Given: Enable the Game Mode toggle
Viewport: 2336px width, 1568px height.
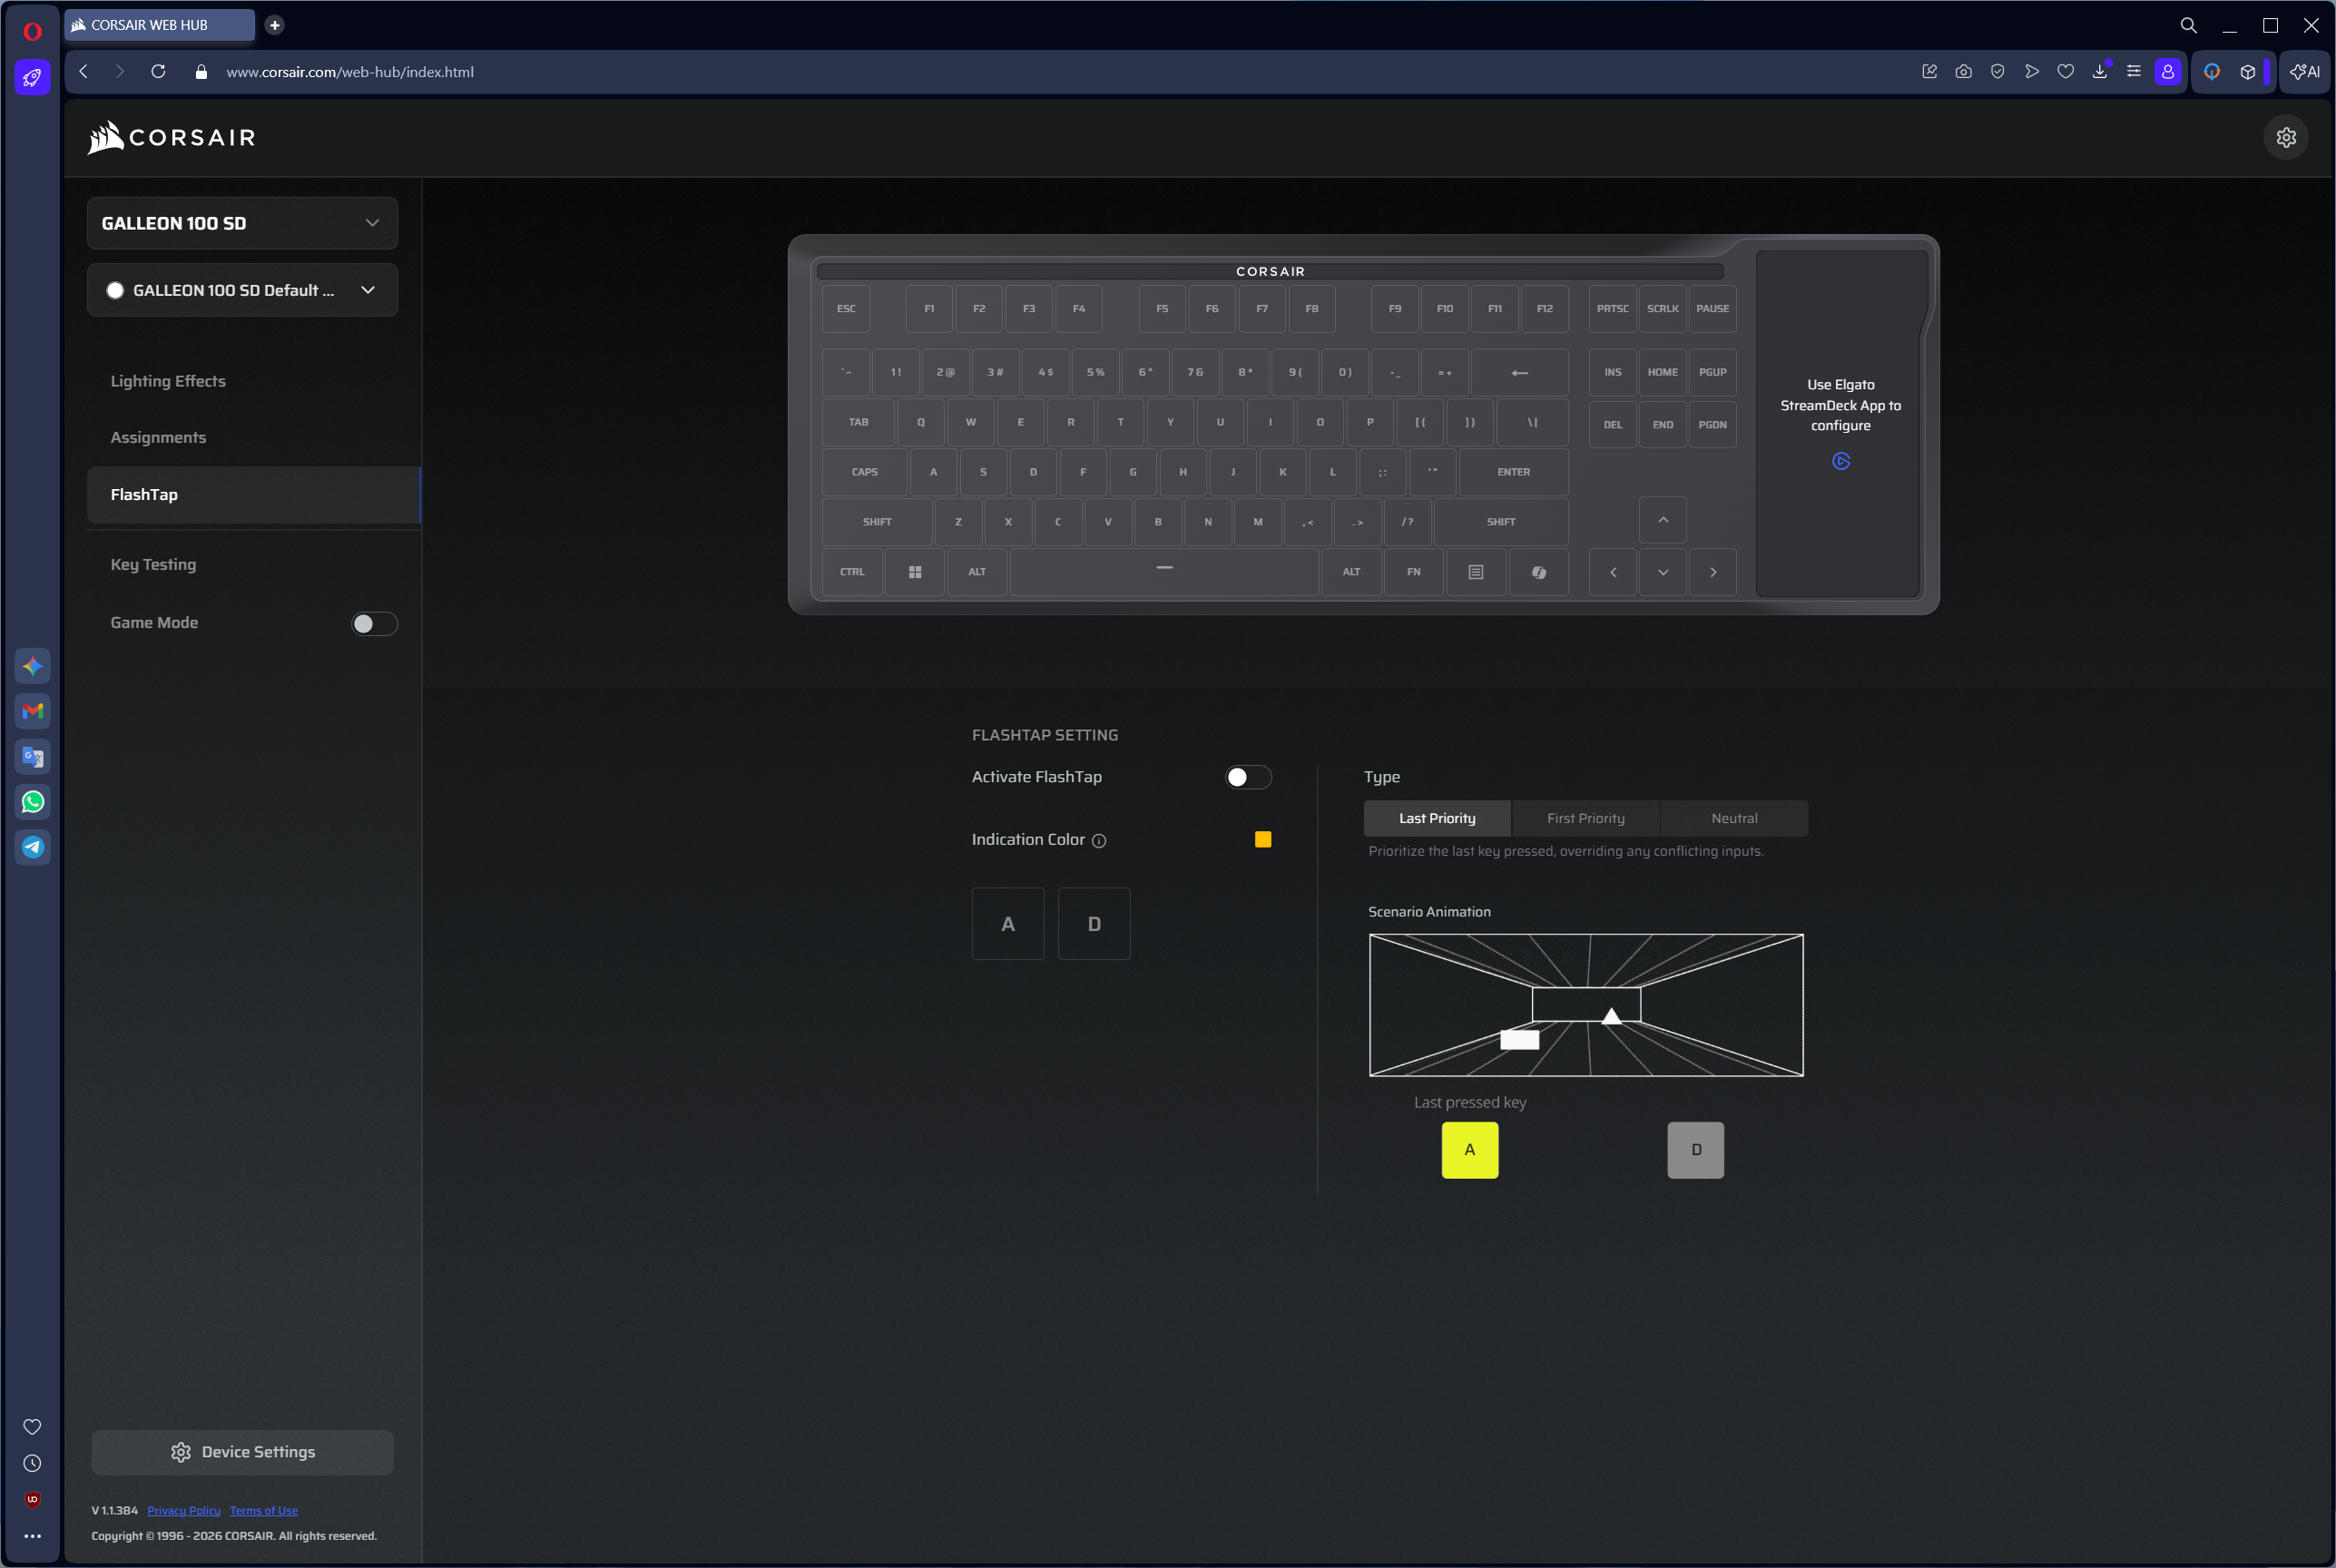Looking at the screenshot, I should coord(373,623).
